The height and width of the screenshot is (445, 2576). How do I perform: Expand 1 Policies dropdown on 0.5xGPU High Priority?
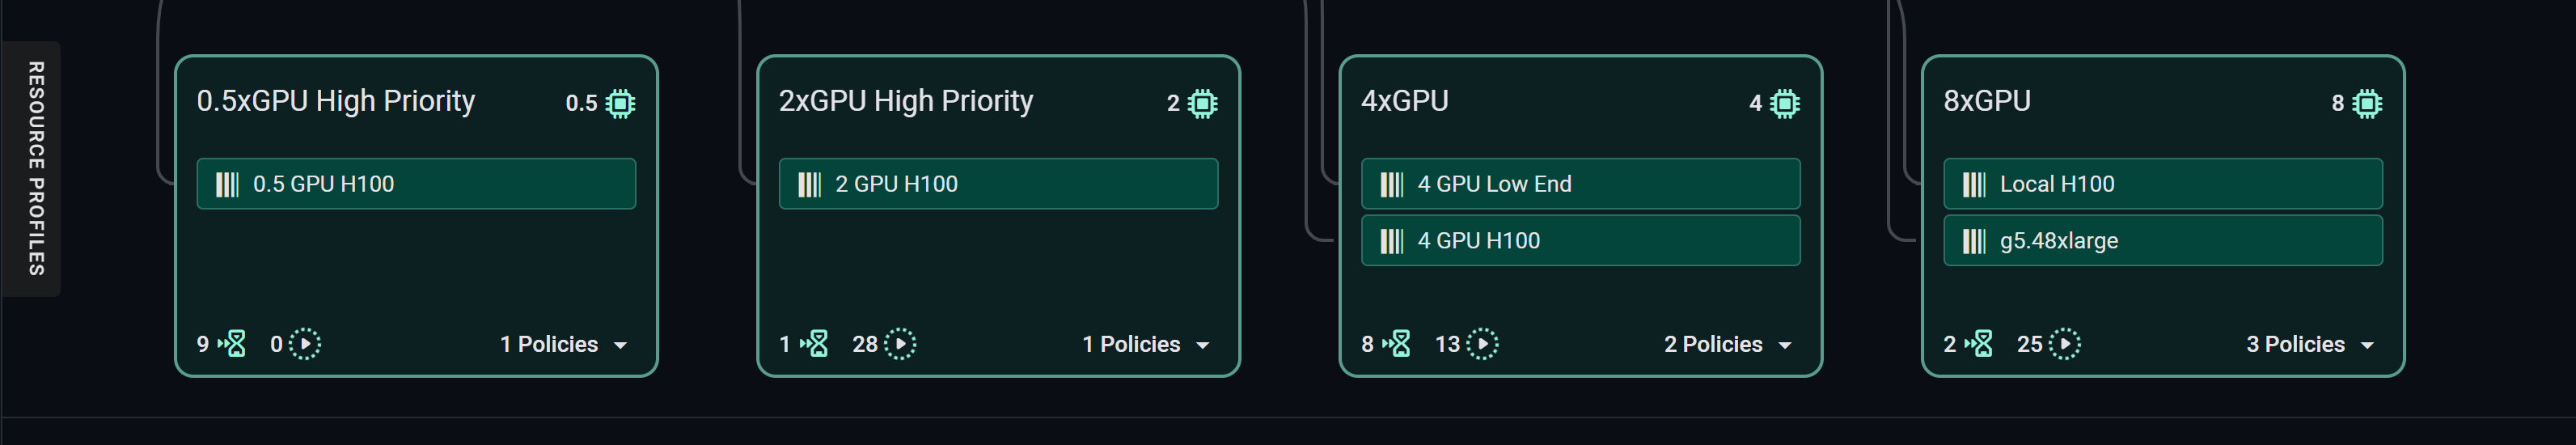click(x=564, y=344)
